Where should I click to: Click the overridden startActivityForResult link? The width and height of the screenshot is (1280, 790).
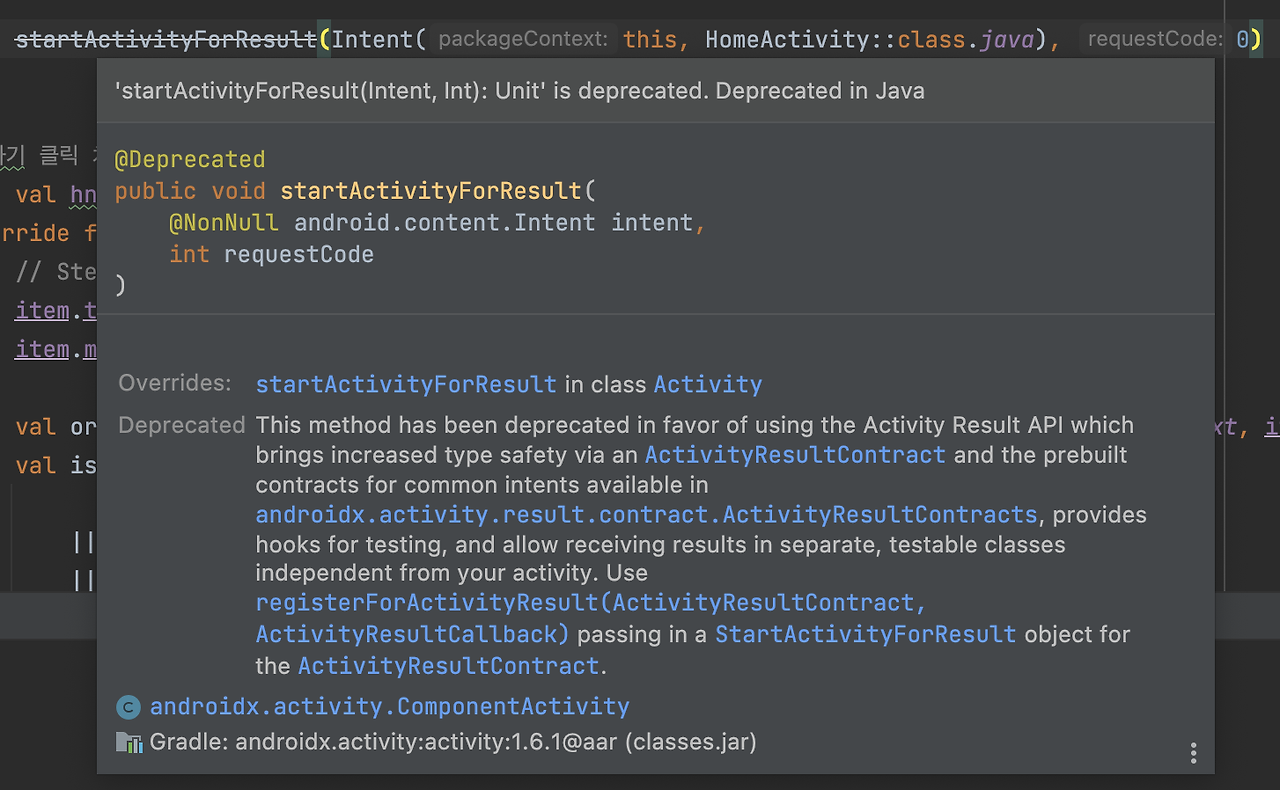pyautogui.click(x=405, y=384)
